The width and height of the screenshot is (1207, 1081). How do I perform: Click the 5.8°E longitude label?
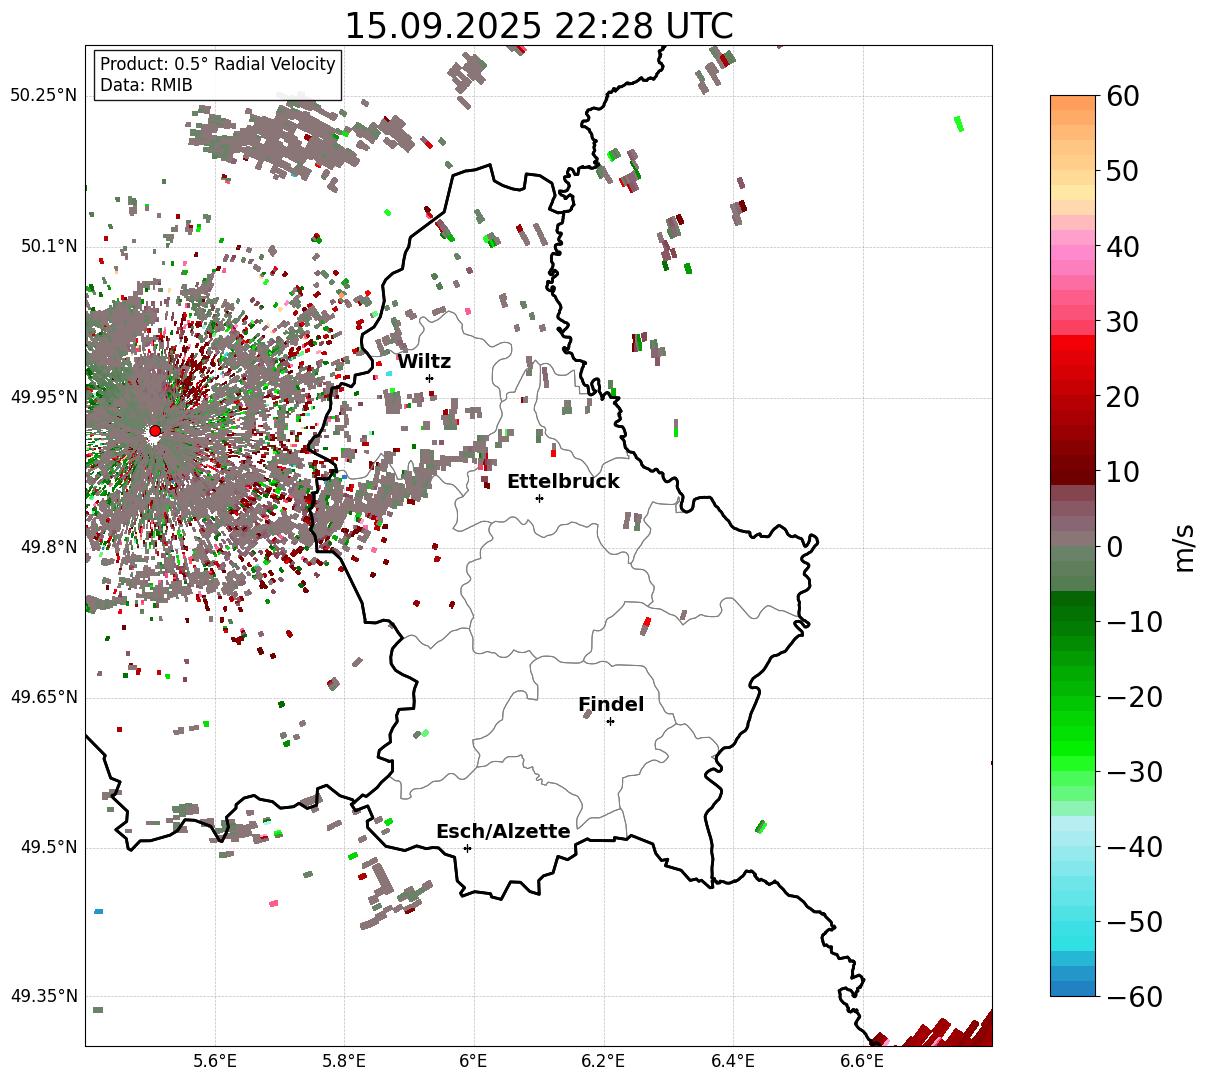coord(344,1061)
